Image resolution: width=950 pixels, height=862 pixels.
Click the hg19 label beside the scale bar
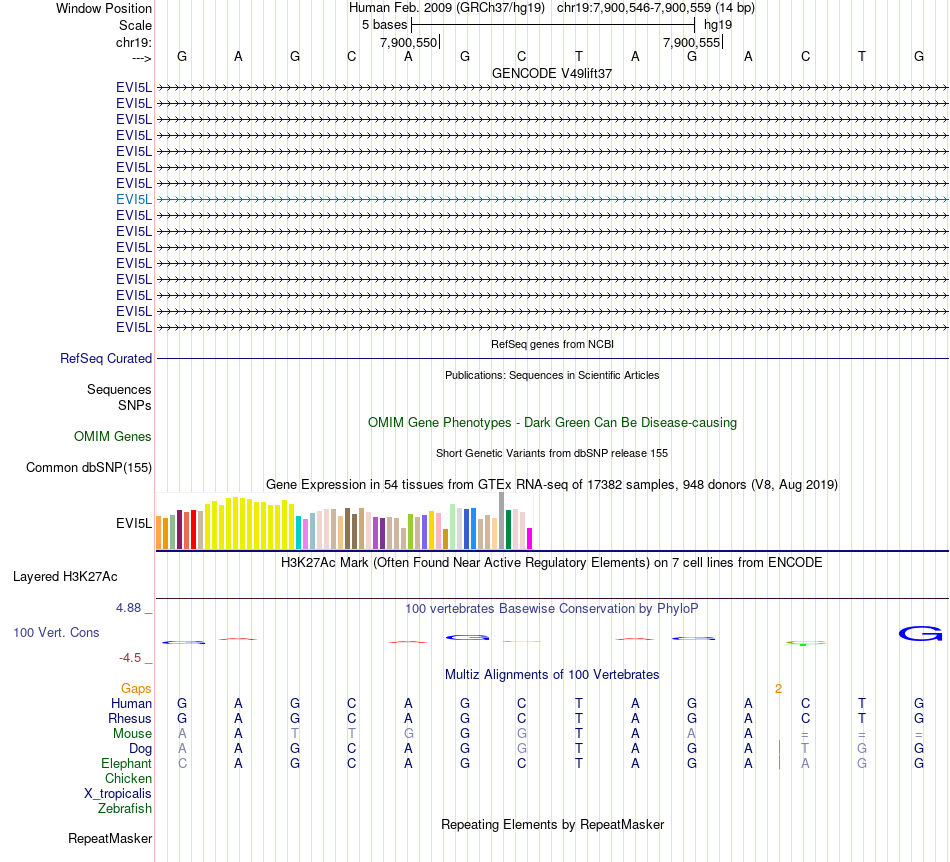pyautogui.click(x=718, y=25)
